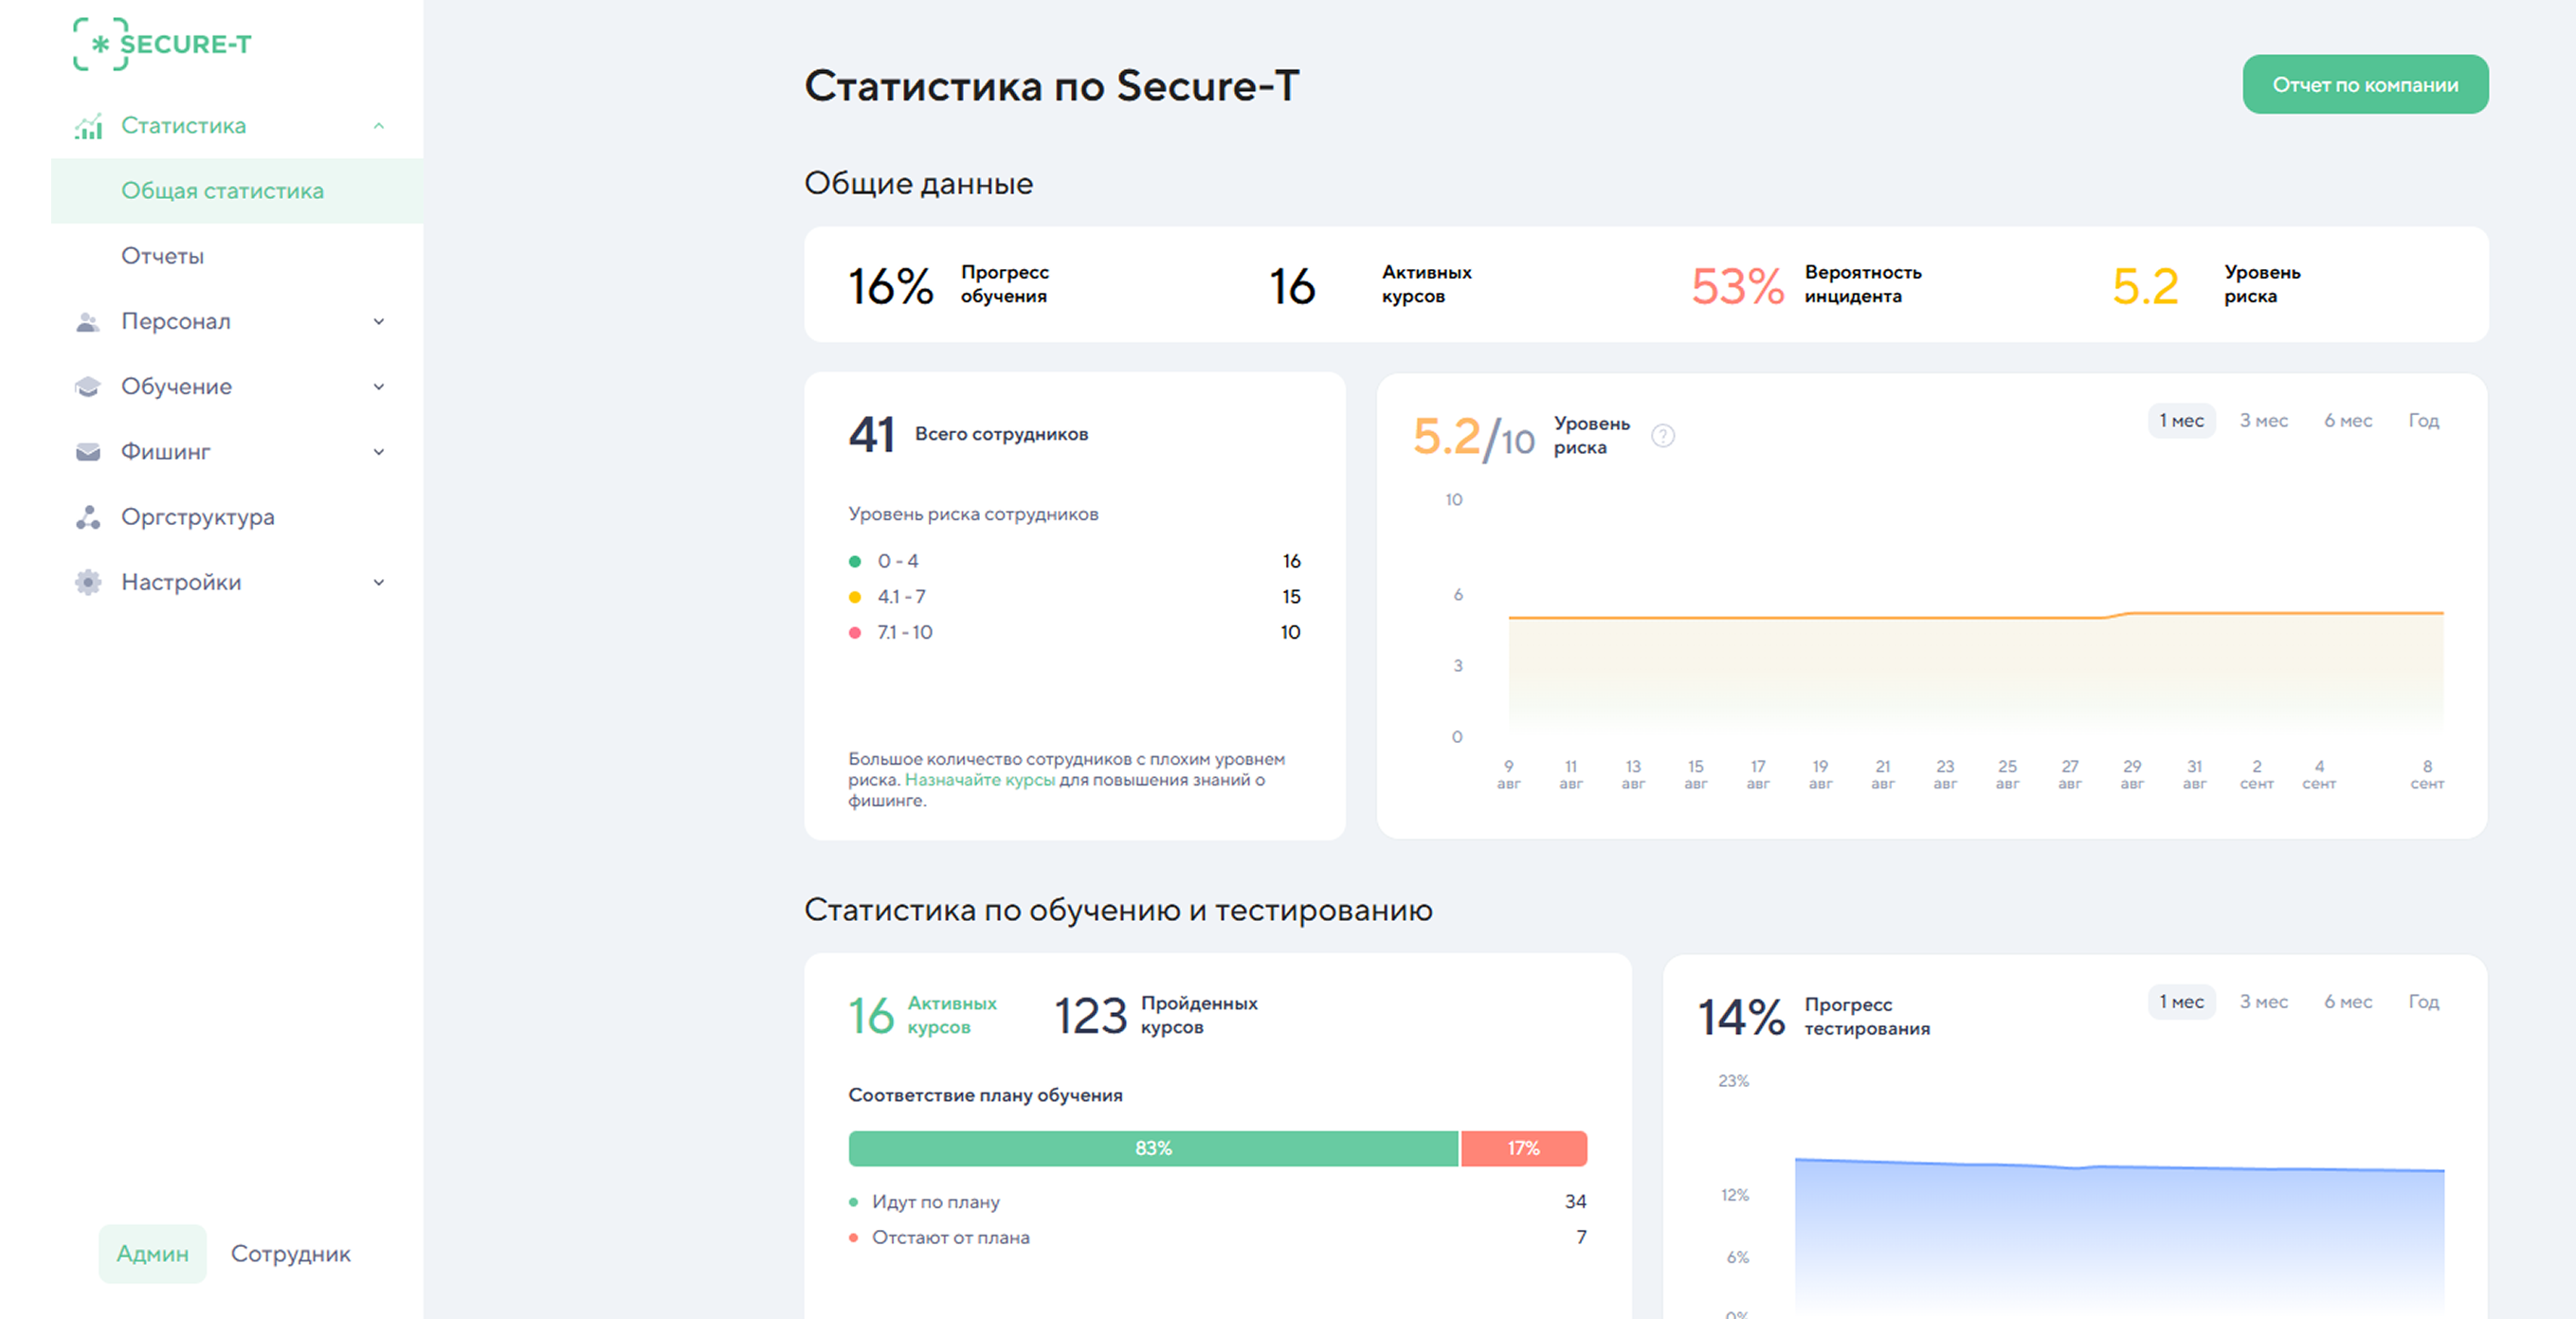The height and width of the screenshot is (1319, 2576).
Task: Select Общая статистика in the sidebar
Action: (222, 190)
